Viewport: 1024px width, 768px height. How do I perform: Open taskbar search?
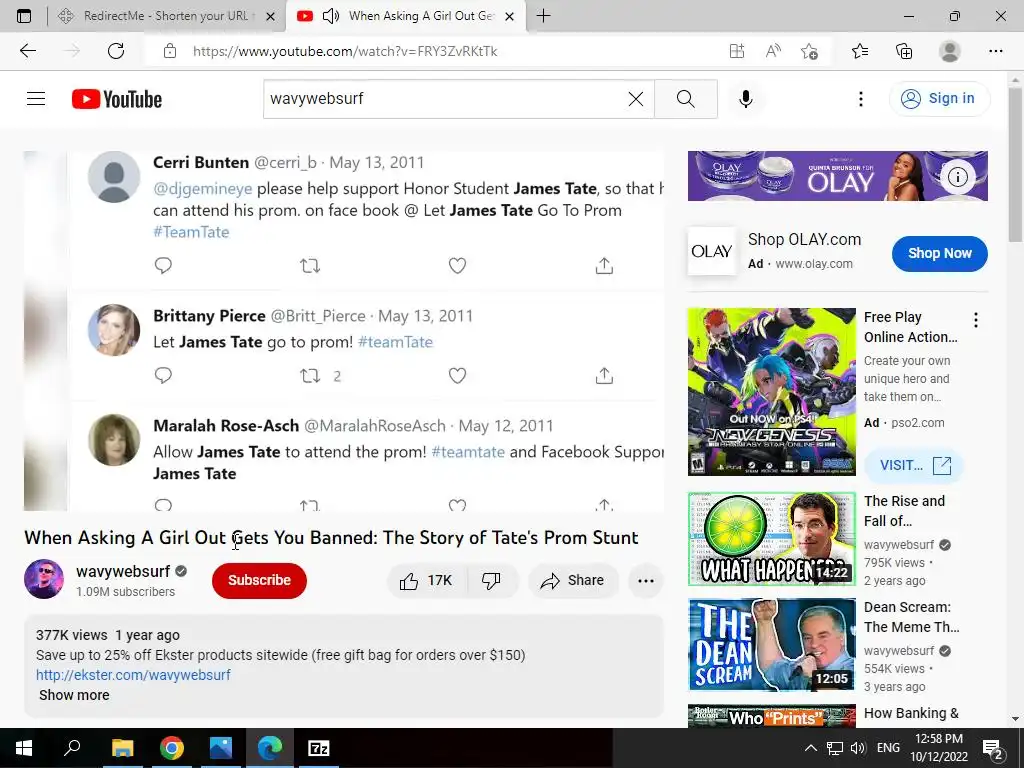72,748
